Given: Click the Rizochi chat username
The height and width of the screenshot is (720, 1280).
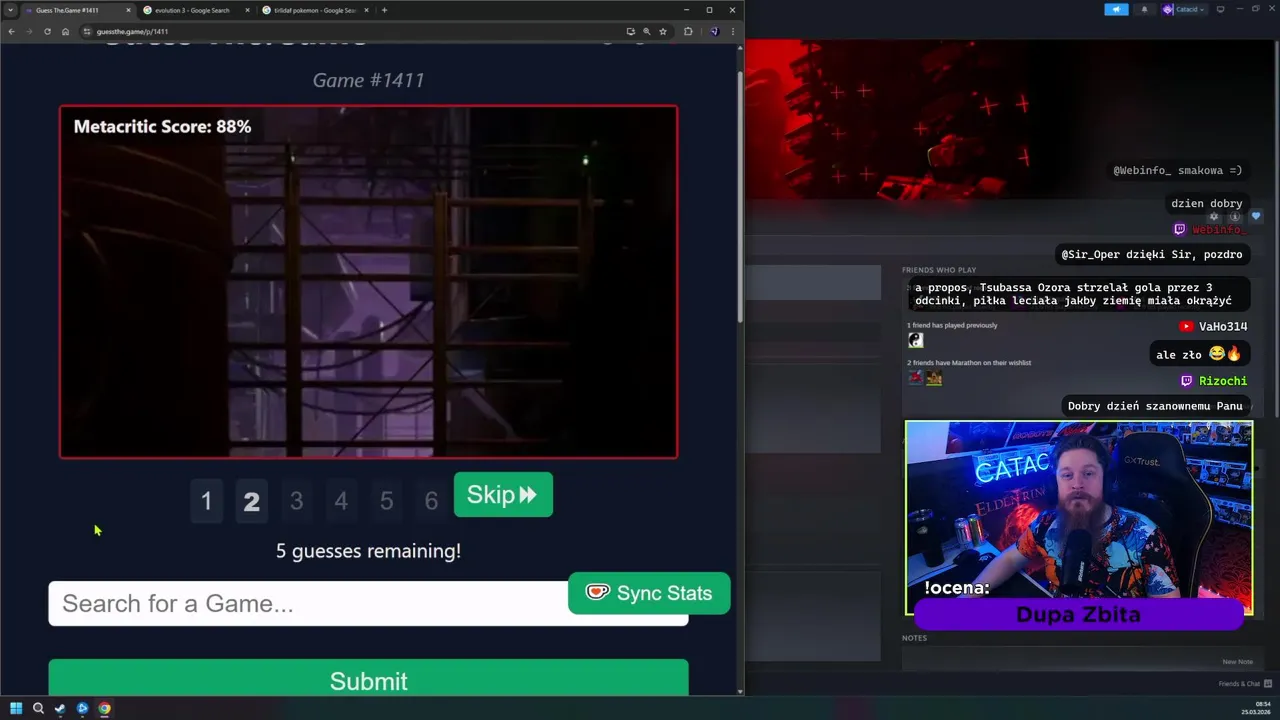Looking at the screenshot, I should click(1223, 381).
